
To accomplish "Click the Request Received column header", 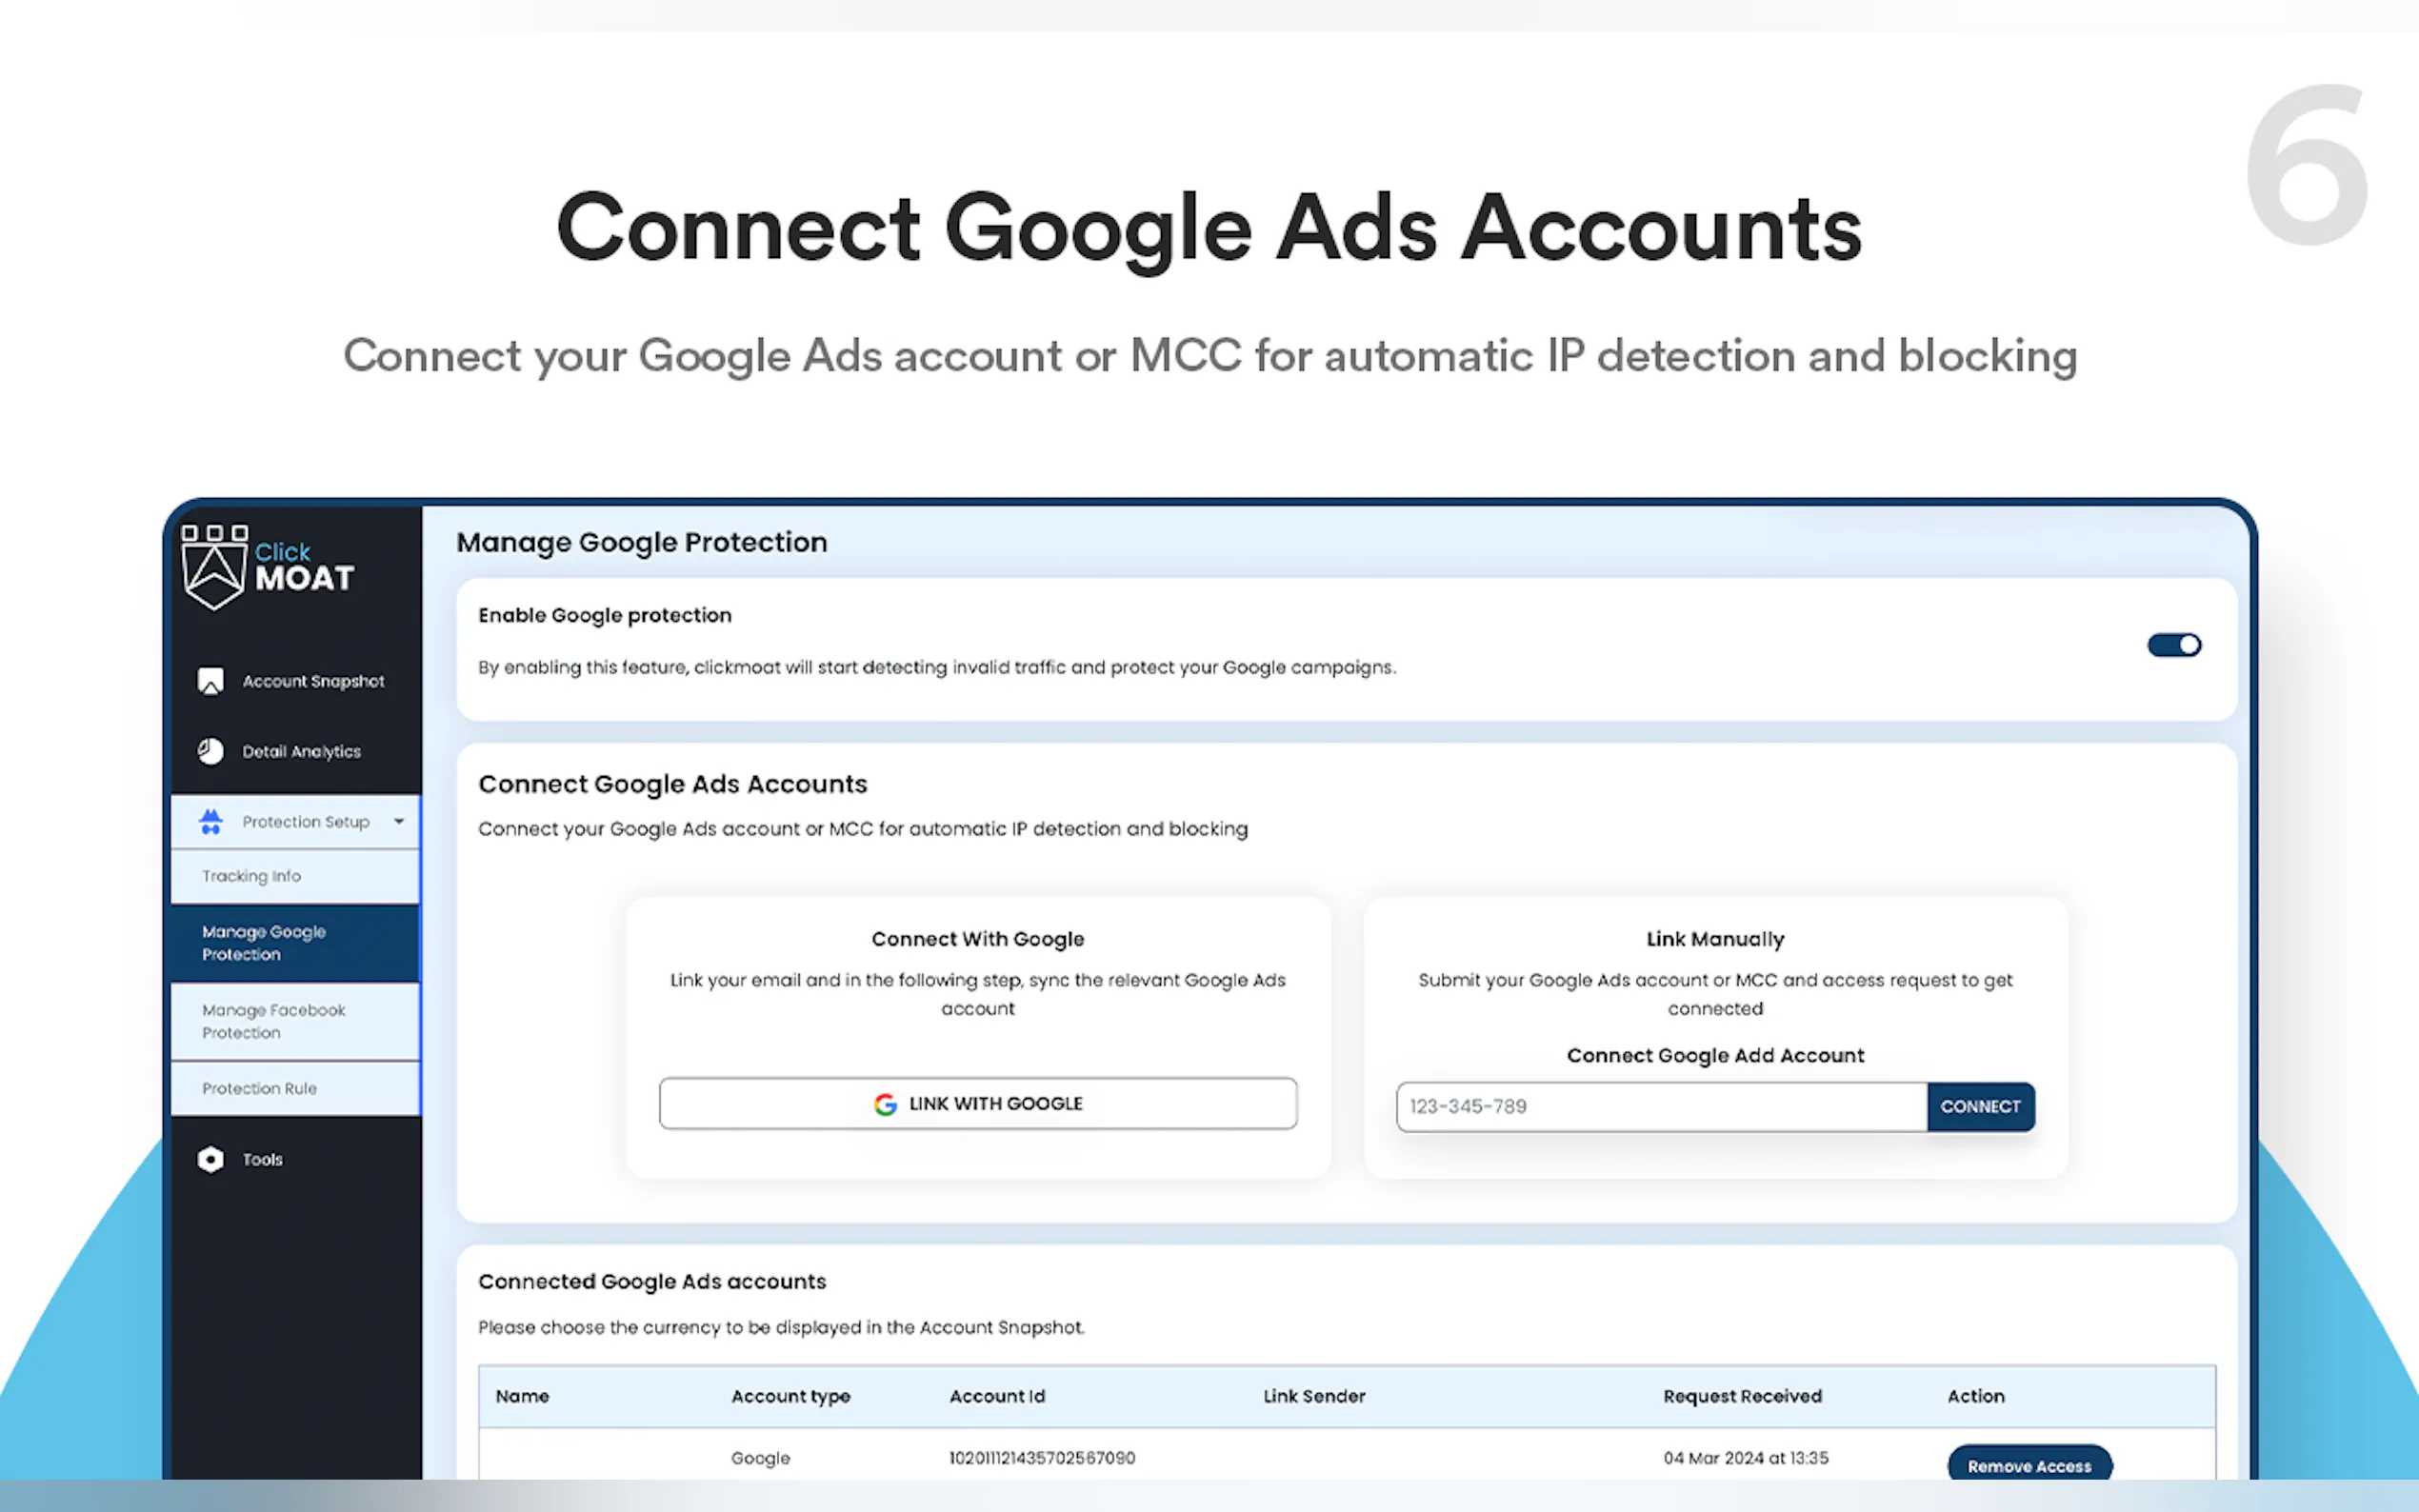I will coord(1741,1396).
